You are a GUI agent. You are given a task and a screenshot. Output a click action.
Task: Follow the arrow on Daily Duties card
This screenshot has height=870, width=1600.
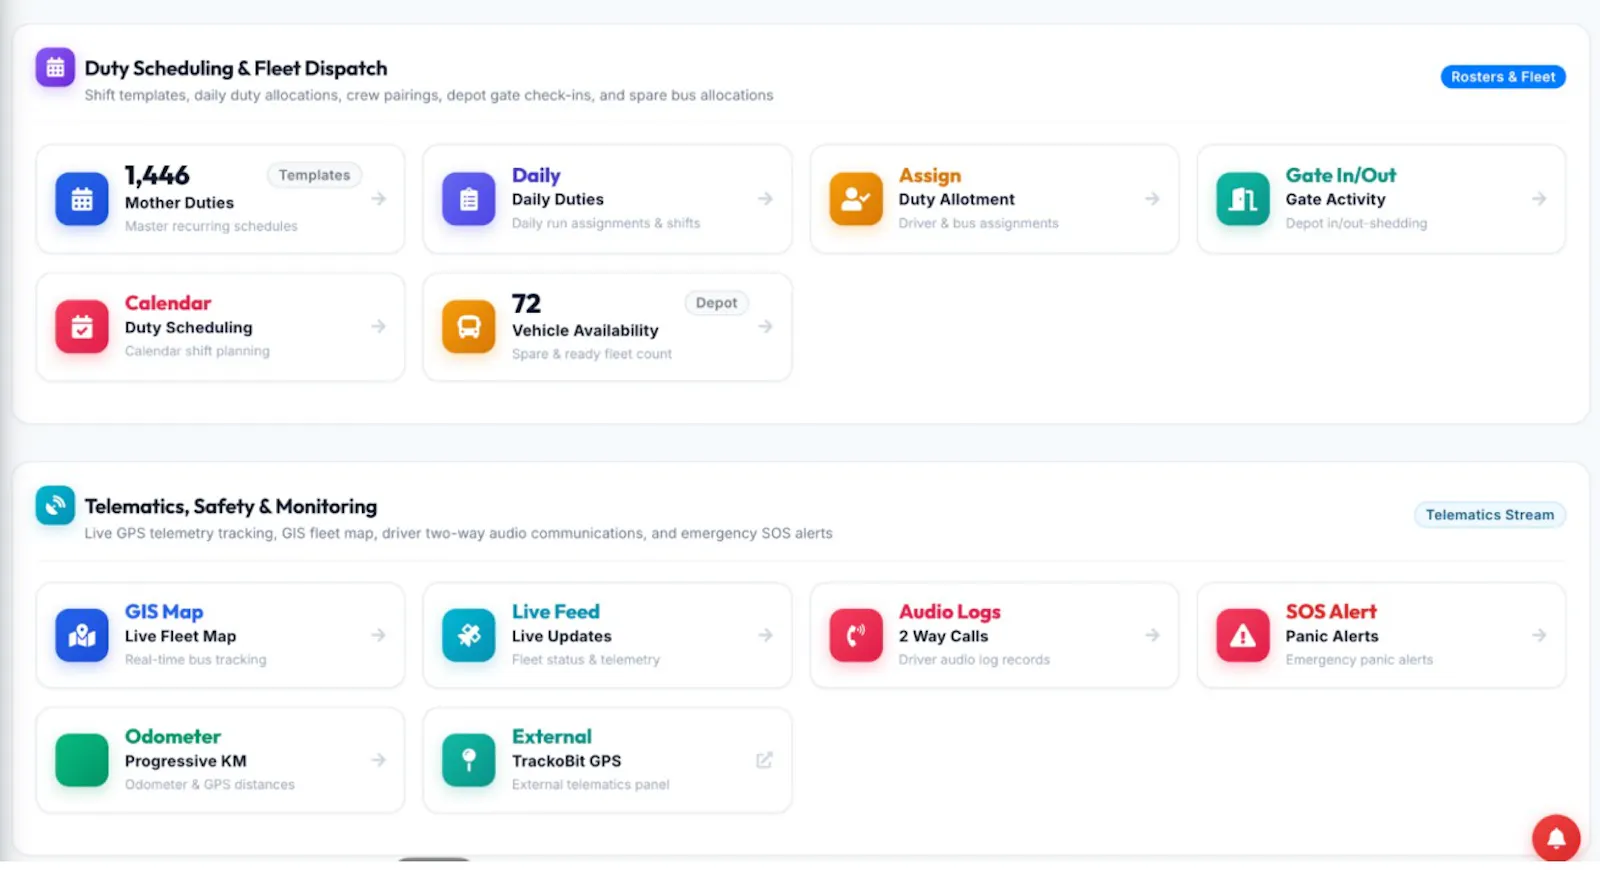click(x=765, y=199)
